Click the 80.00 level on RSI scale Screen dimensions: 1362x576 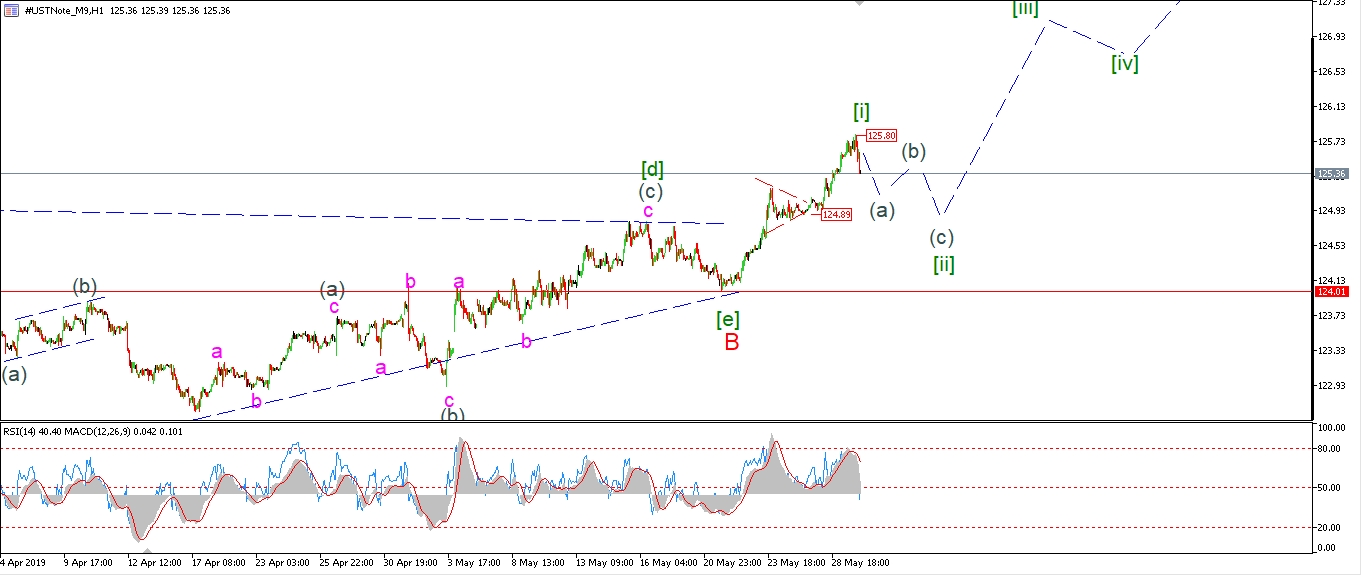(1331, 448)
